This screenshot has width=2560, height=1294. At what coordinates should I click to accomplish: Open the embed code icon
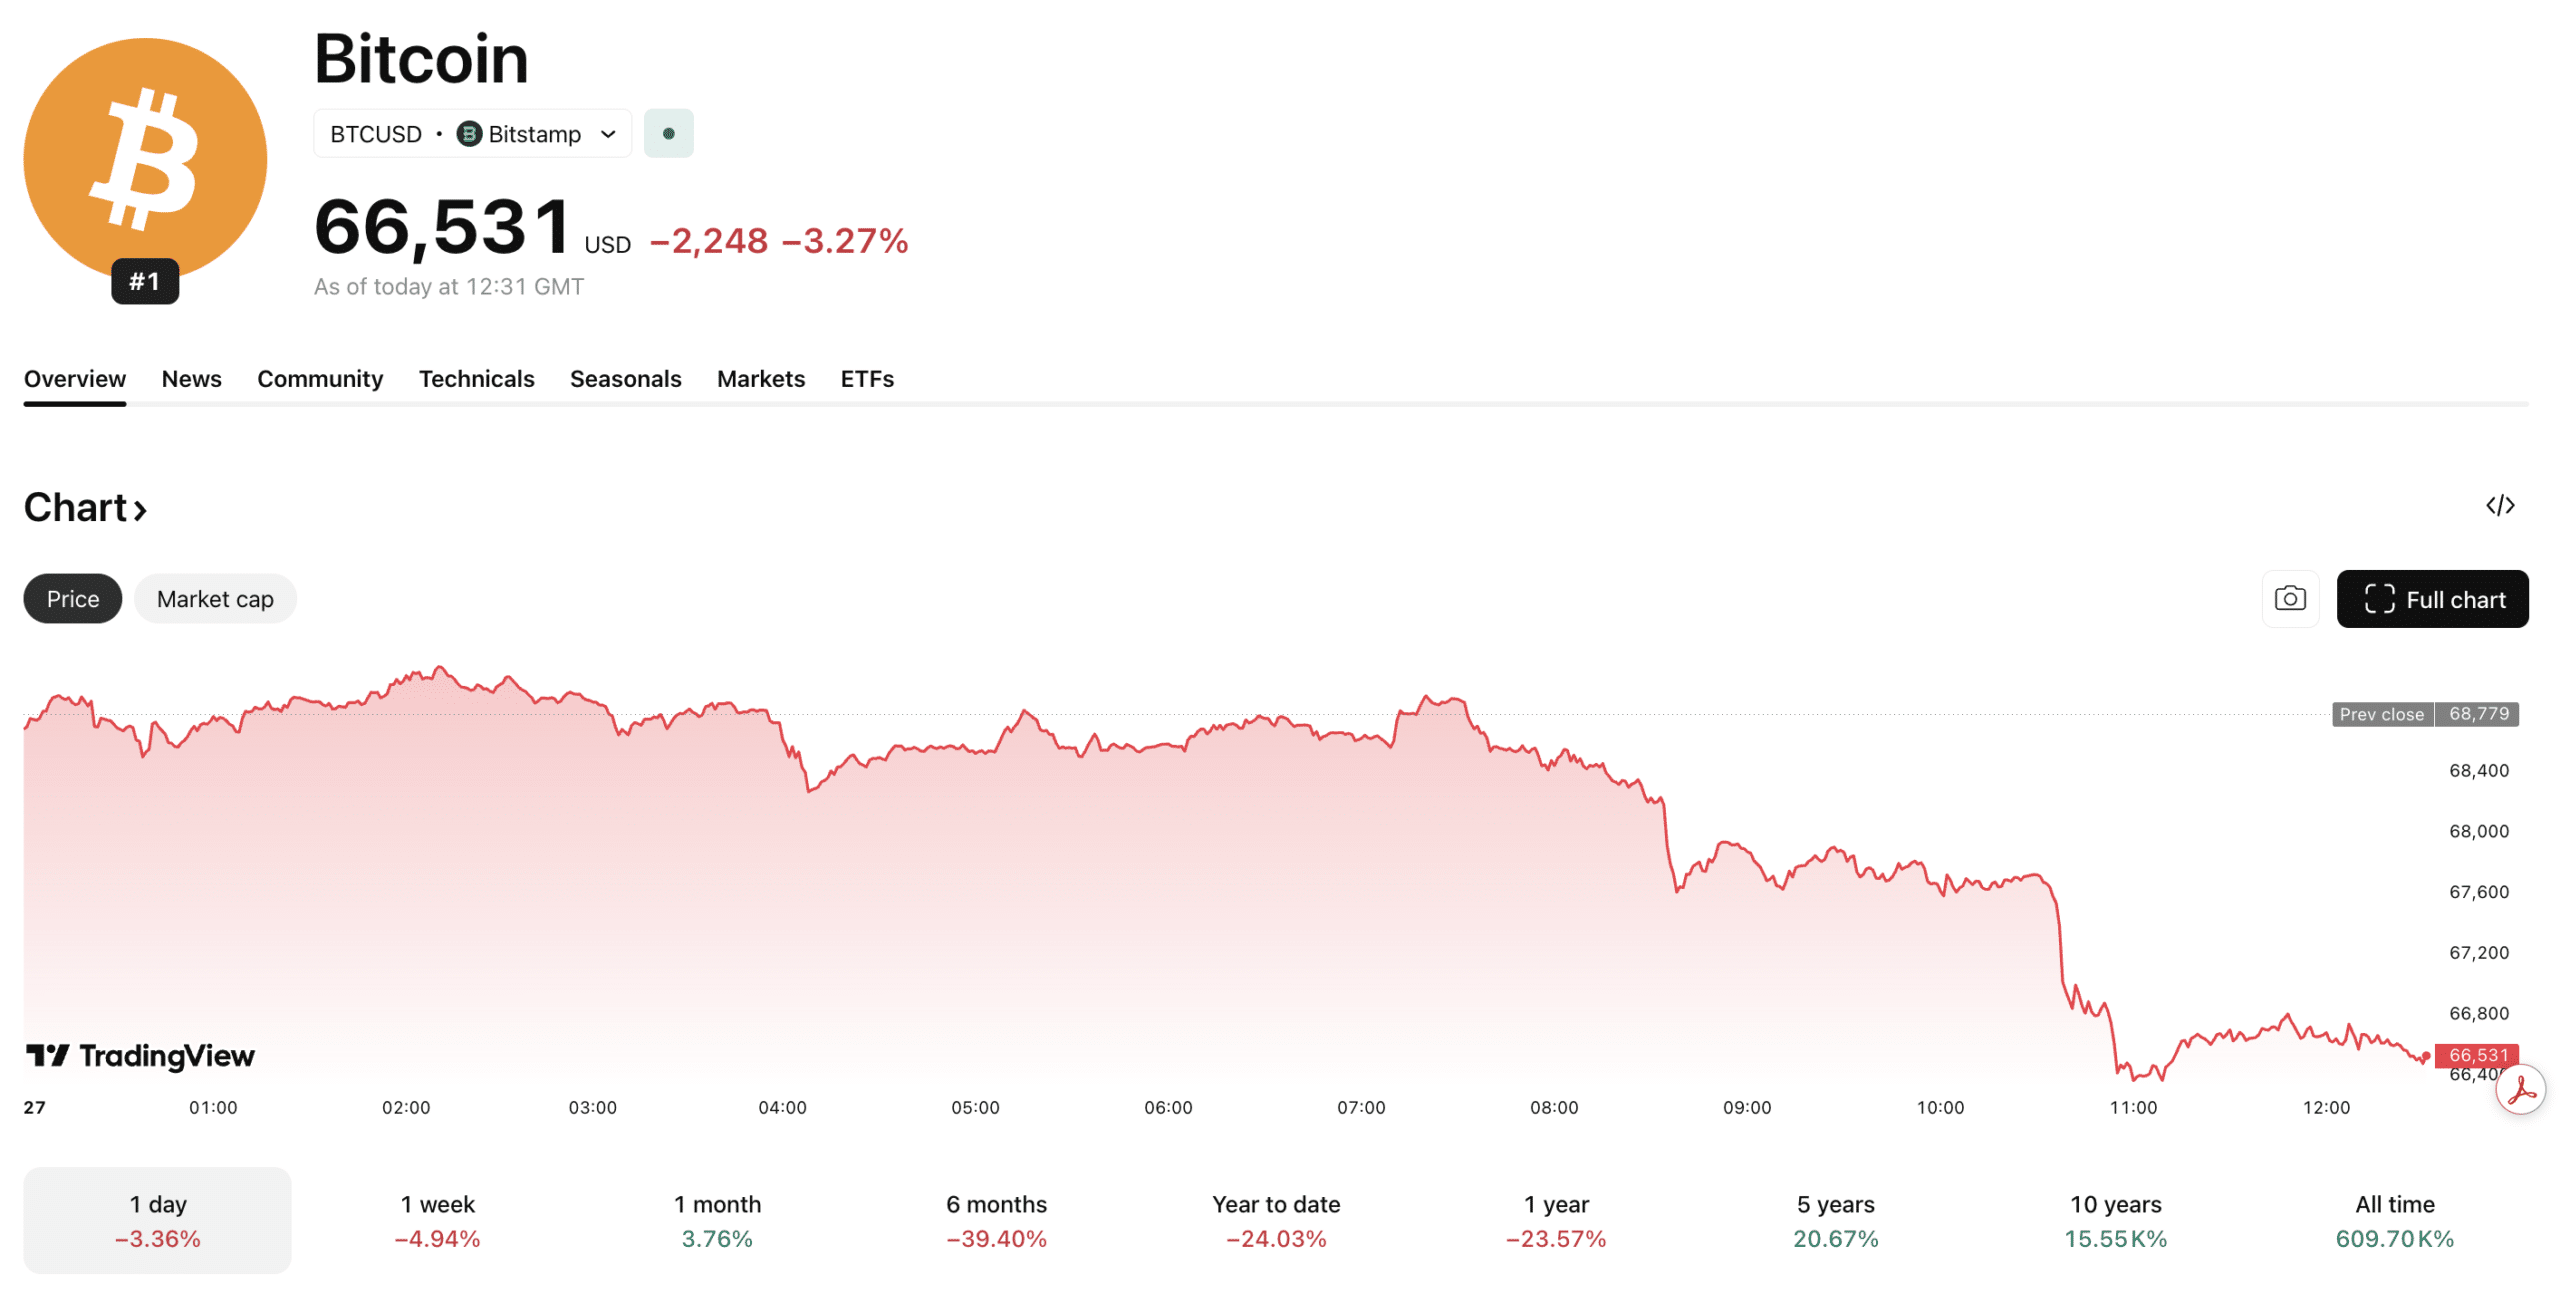click(2499, 505)
